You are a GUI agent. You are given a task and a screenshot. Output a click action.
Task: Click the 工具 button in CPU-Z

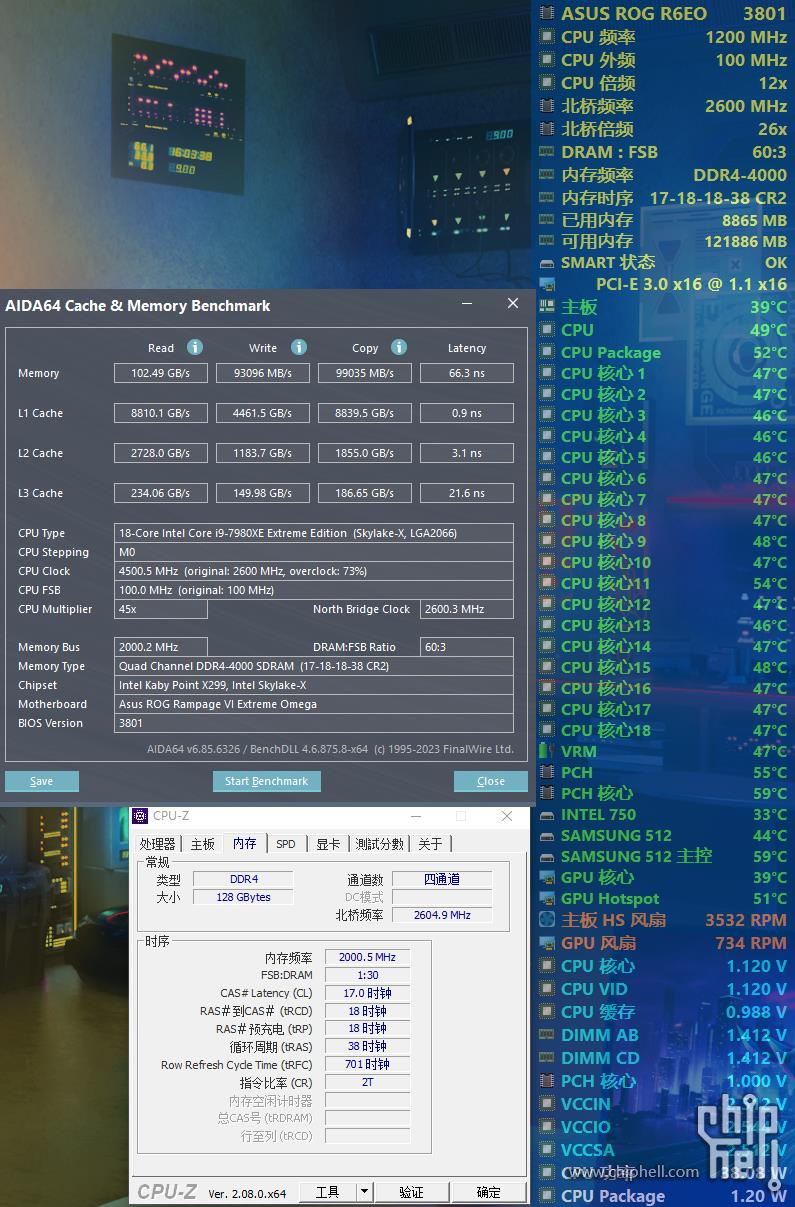328,1192
